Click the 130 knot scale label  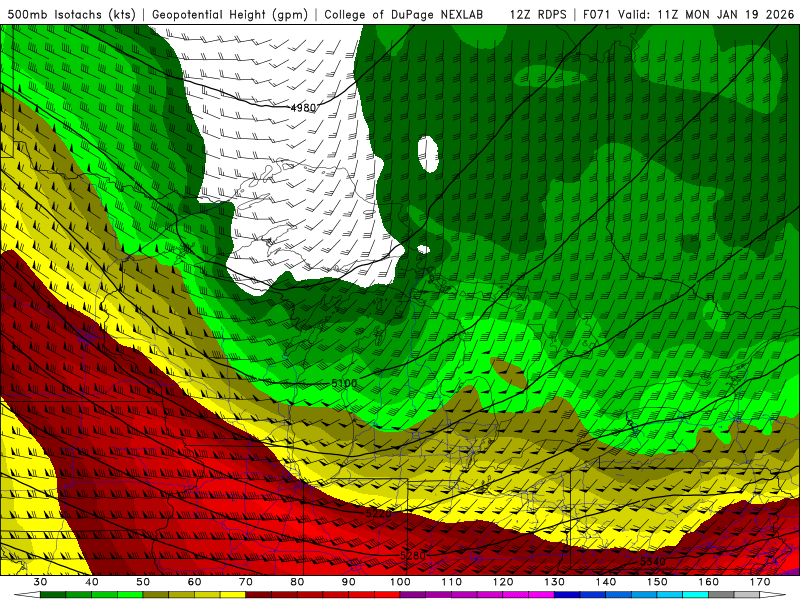point(555,582)
